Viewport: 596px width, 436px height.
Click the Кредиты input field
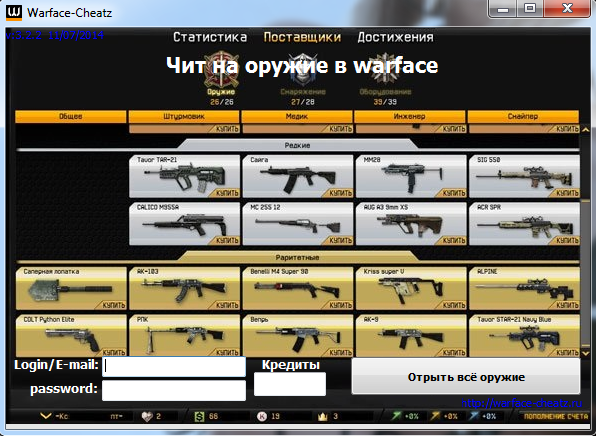(x=290, y=384)
